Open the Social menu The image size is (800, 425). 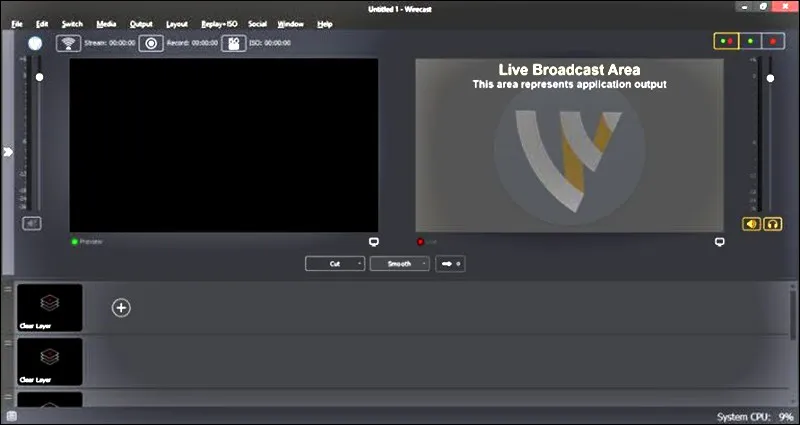pyautogui.click(x=257, y=24)
